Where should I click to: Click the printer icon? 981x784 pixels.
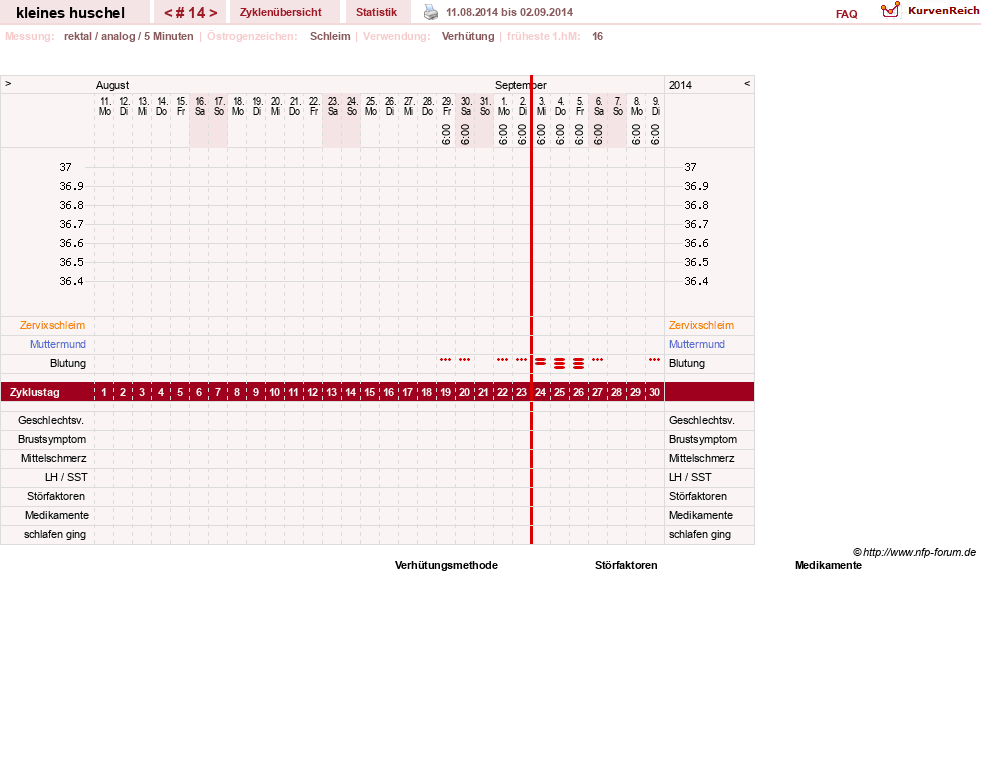[431, 12]
